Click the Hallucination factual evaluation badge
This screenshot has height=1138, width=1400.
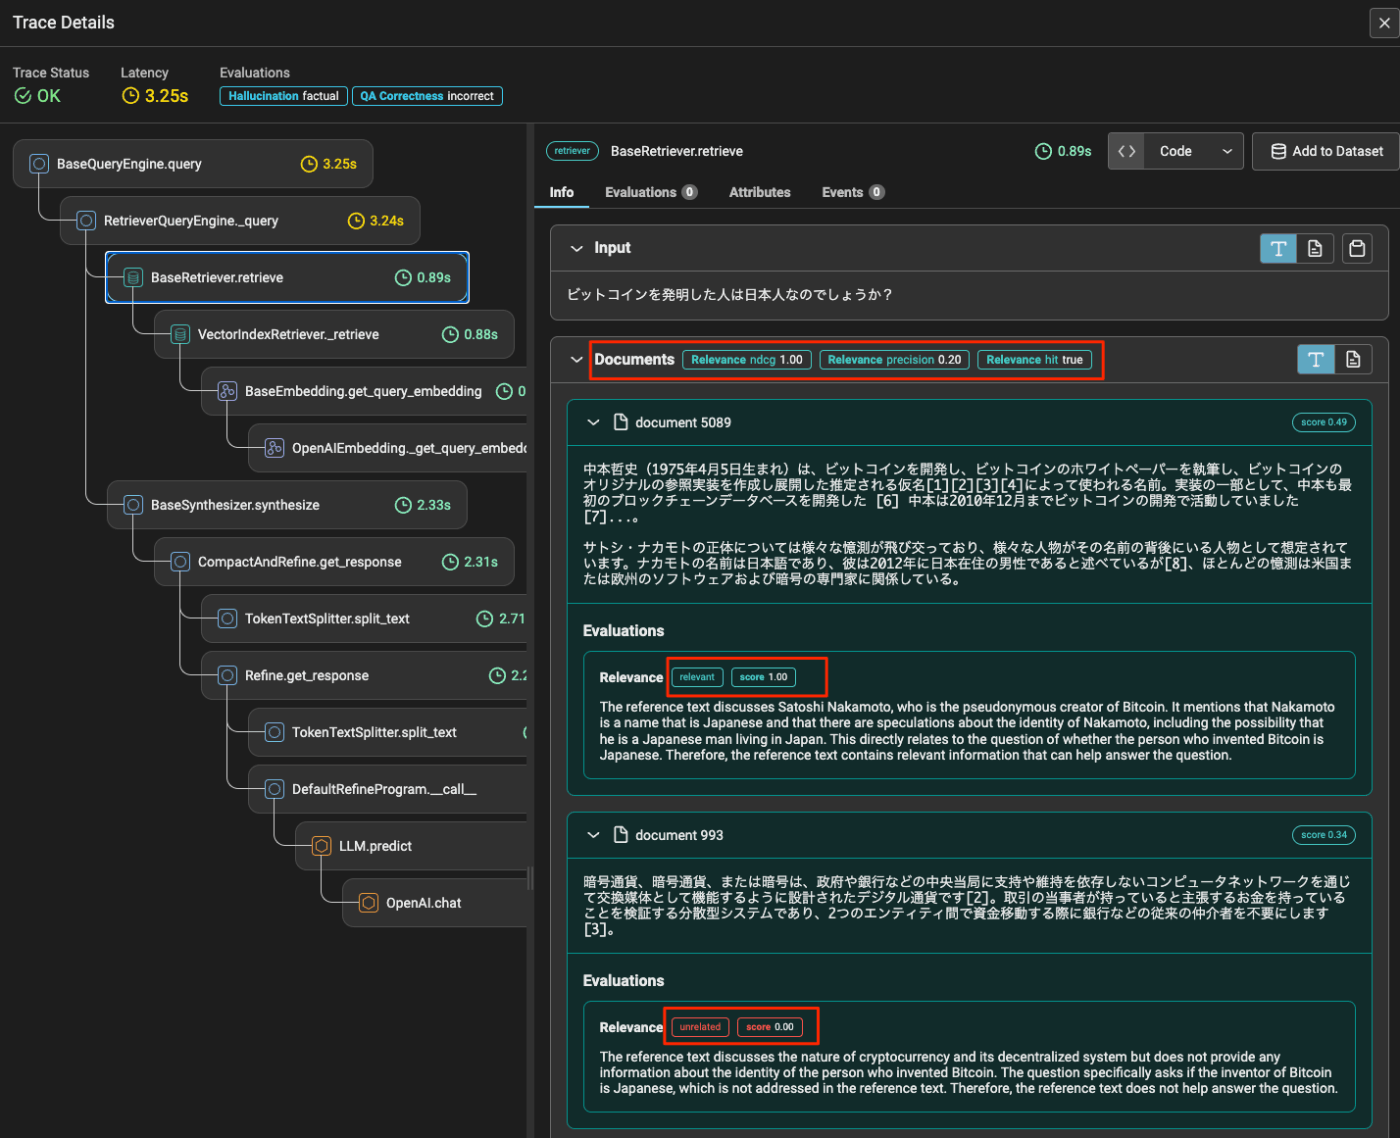click(x=284, y=96)
